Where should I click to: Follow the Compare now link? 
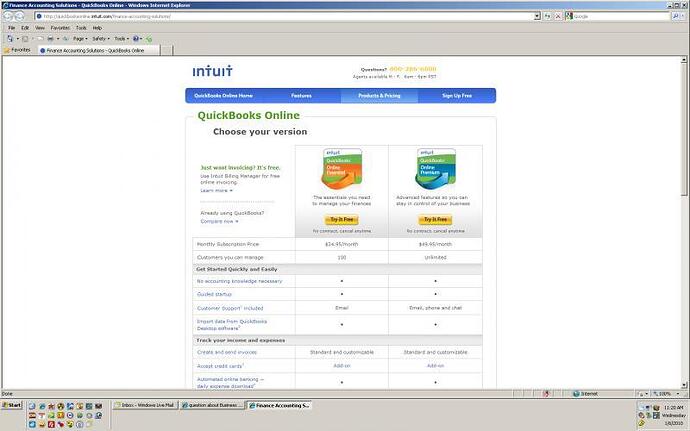point(219,221)
